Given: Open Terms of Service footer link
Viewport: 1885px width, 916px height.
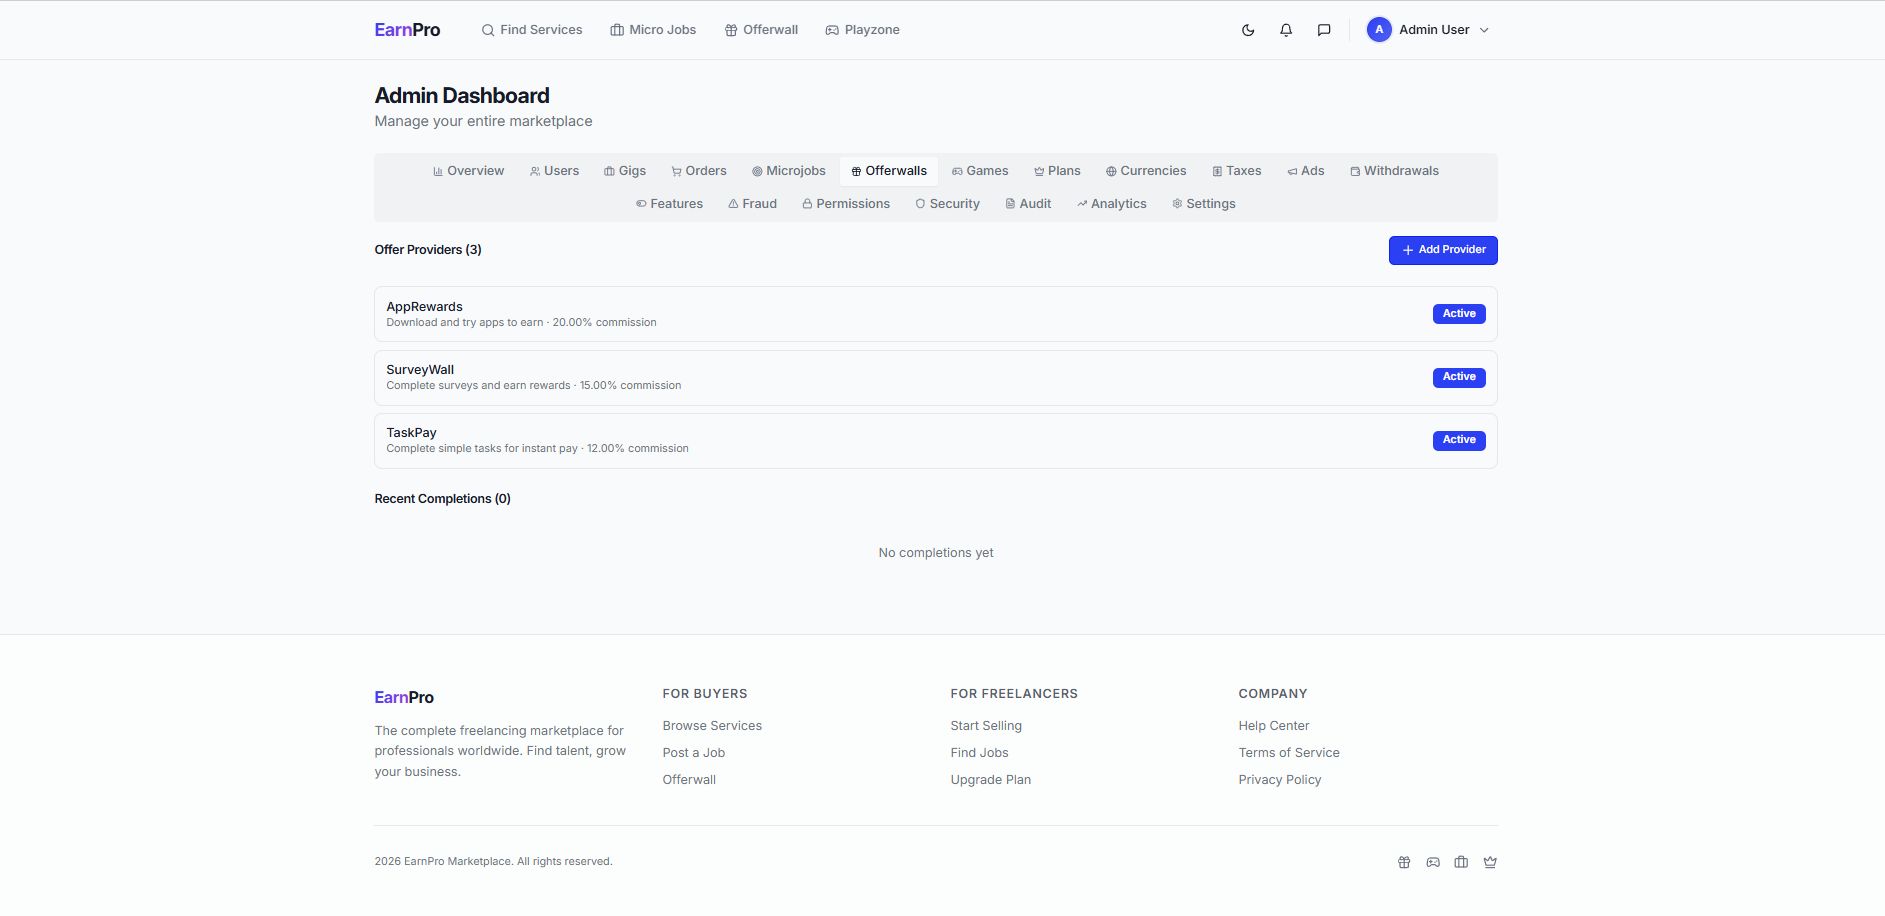Looking at the screenshot, I should [x=1288, y=753].
